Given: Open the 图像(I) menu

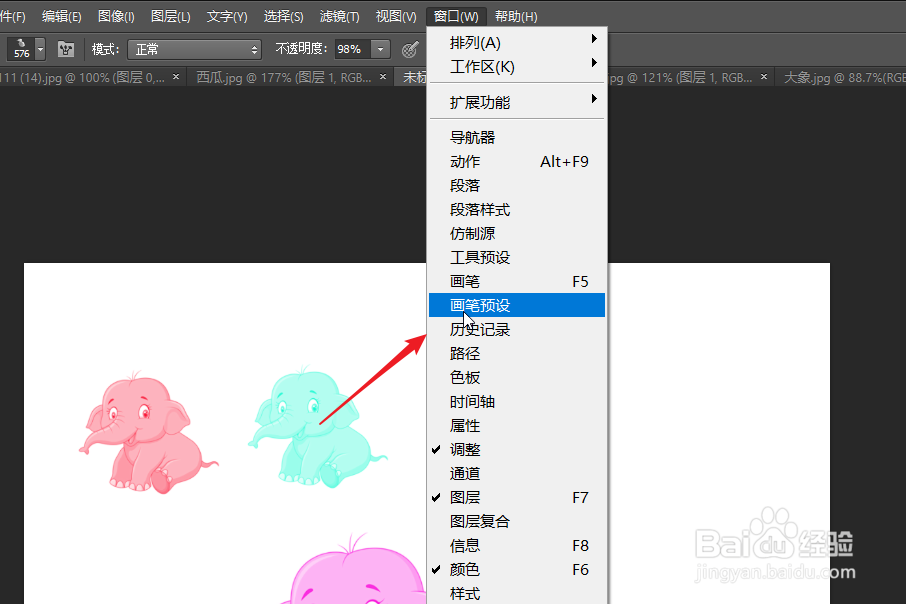Looking at the screenshot, I should pos(116,16).
